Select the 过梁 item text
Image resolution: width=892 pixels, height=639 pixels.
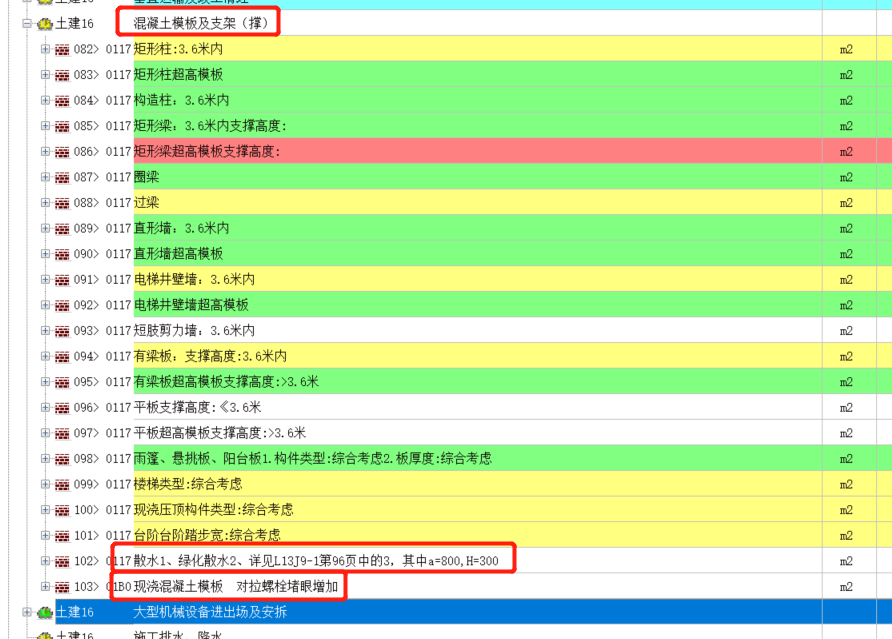pos(146,203)
